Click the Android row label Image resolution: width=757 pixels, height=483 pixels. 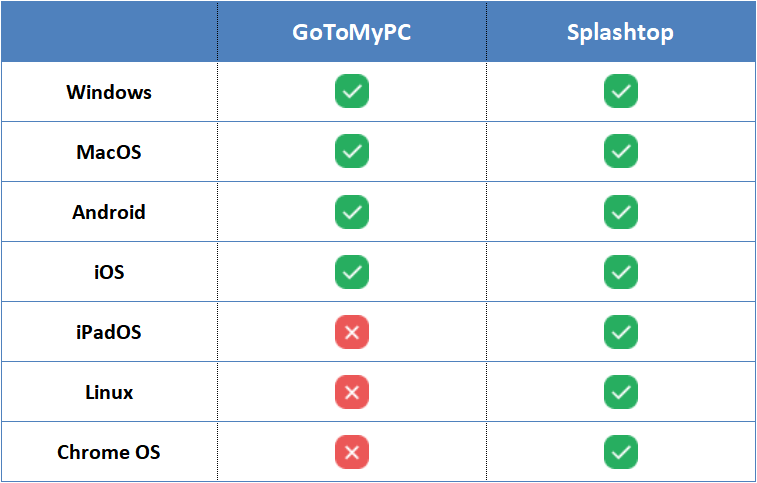pos(109,212)
